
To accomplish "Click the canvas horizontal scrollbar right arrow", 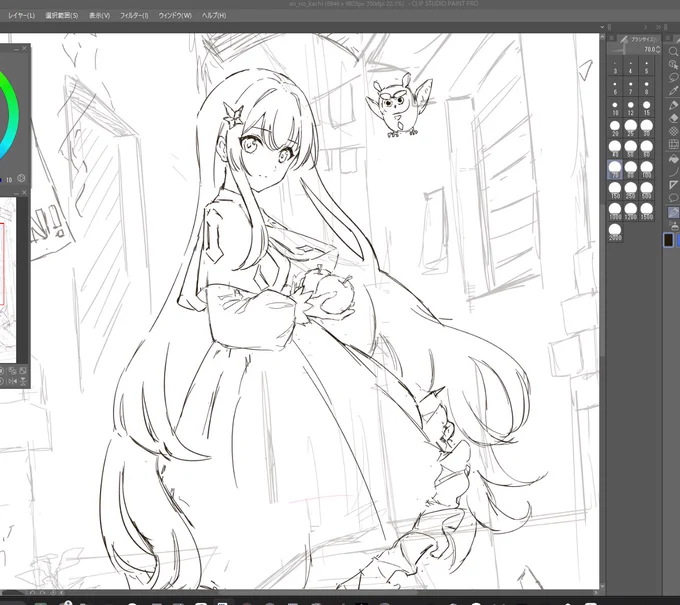I will [x=595, y=592].
